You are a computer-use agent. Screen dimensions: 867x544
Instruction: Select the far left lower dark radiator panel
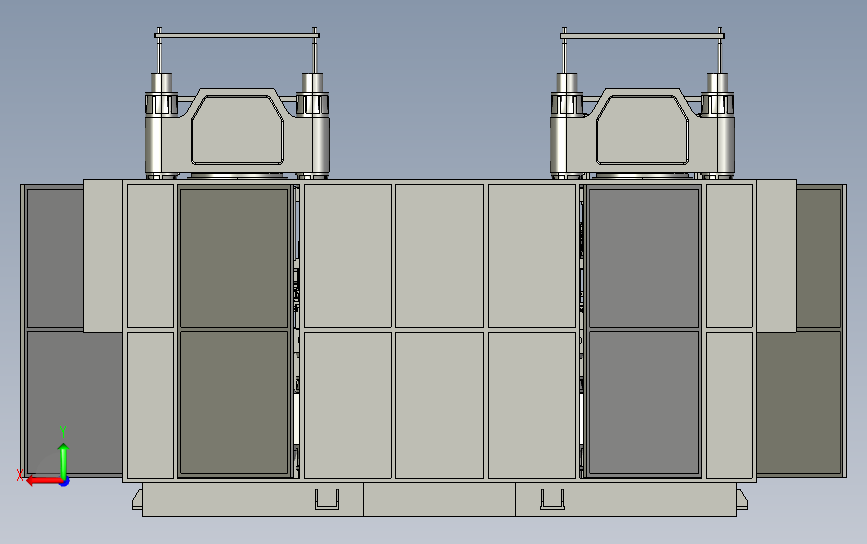(x=75, y=402)
